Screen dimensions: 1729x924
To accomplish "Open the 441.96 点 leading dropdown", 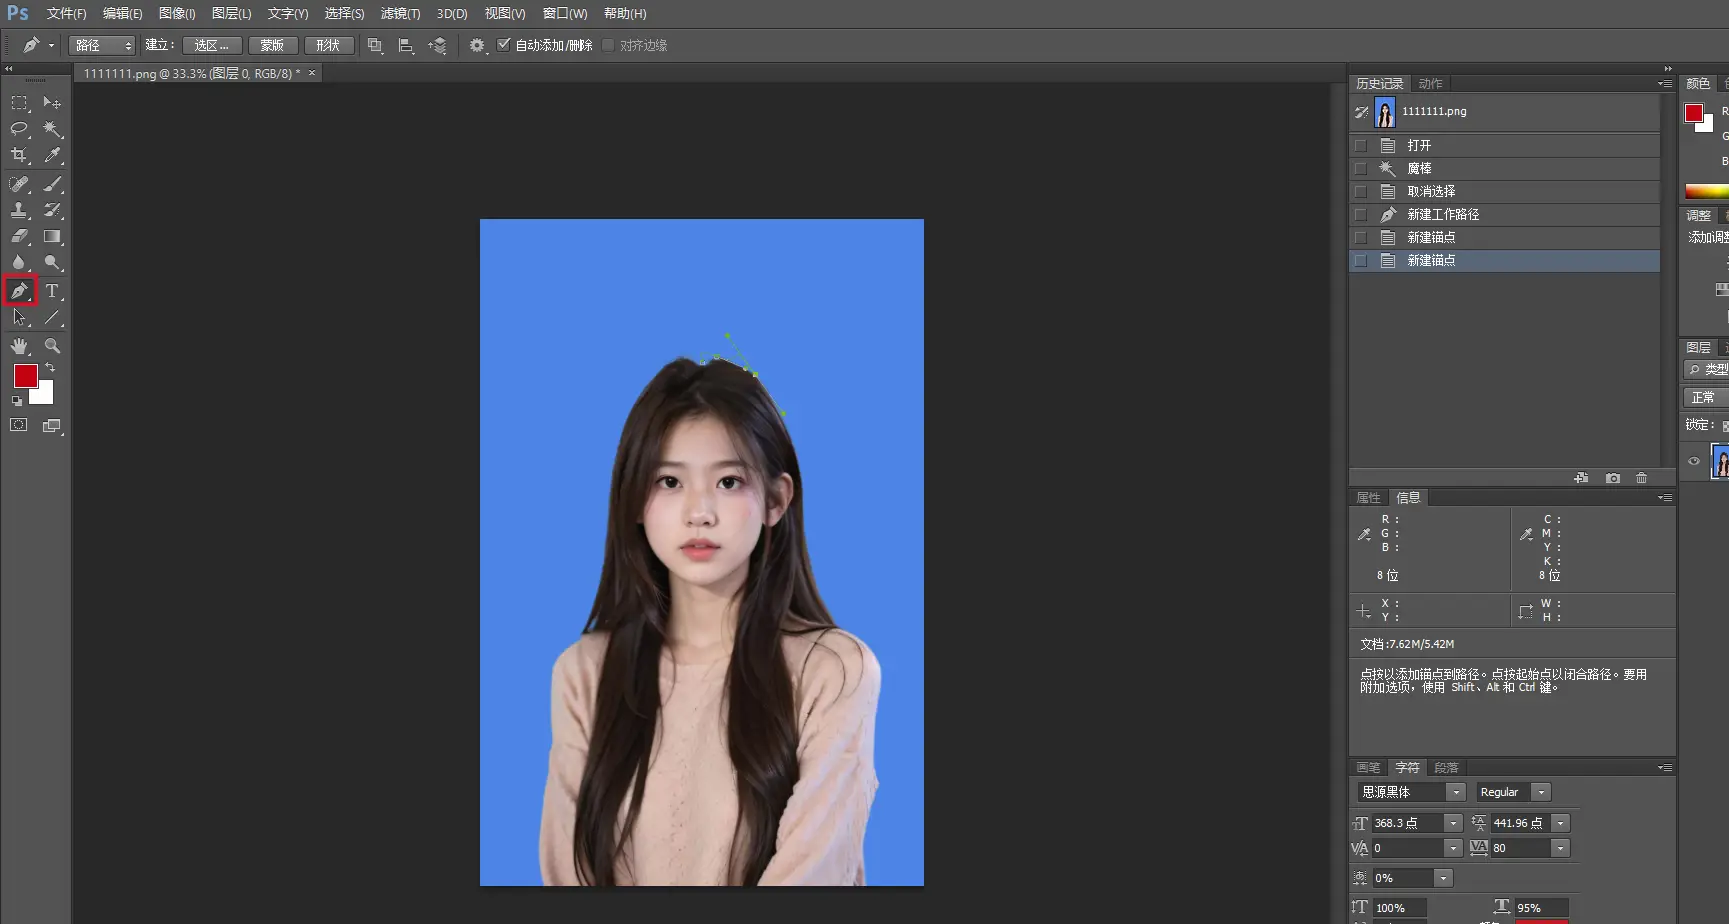I will pos(1560,823).
